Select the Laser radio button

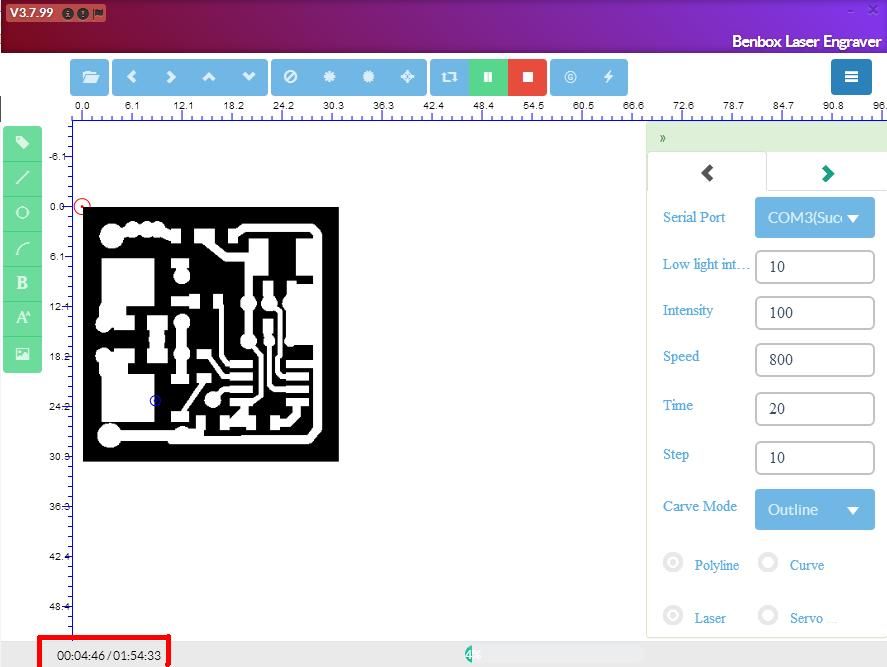[673, 615]
